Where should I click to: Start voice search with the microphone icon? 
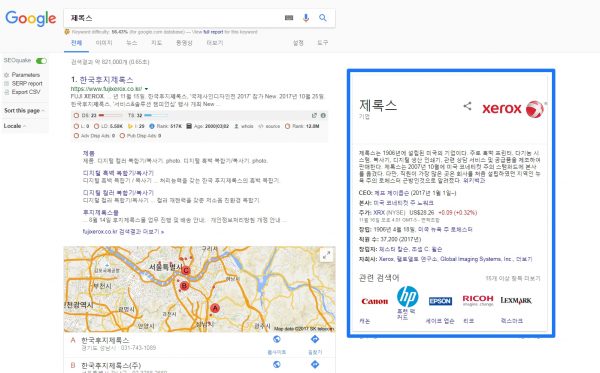[306, 18]
